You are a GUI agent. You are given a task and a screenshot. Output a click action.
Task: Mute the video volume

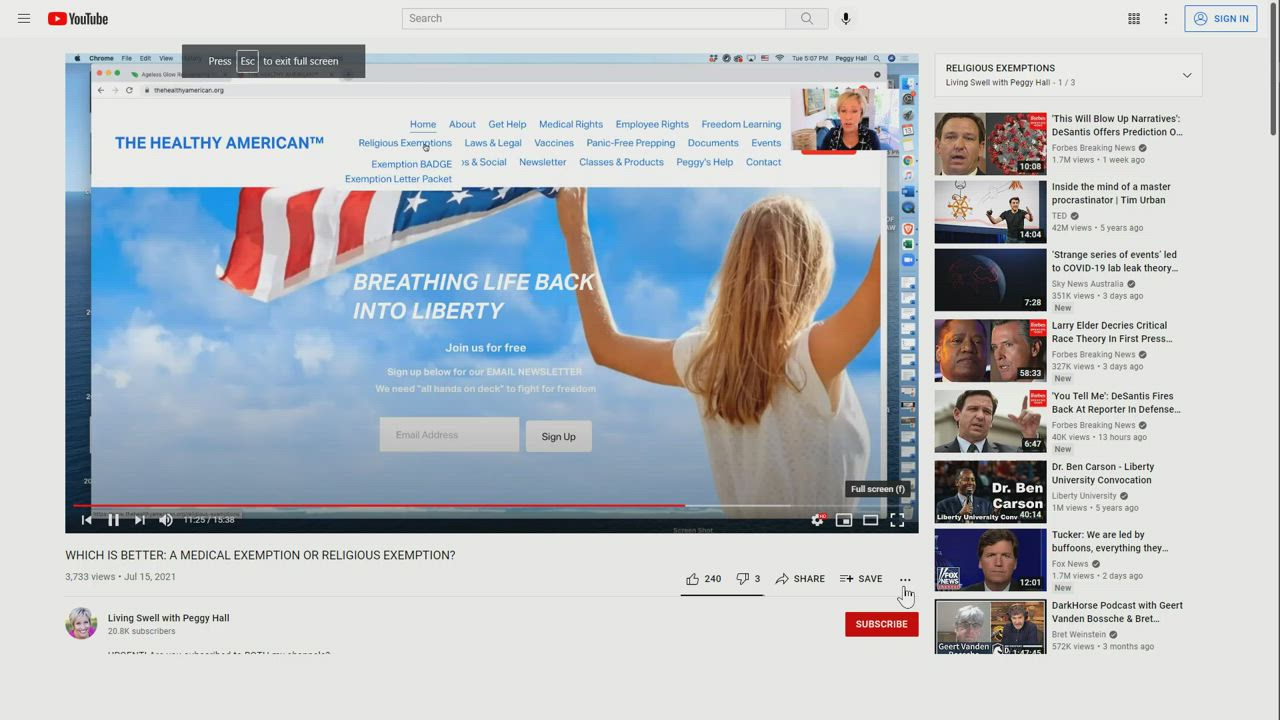coord(166,520)
